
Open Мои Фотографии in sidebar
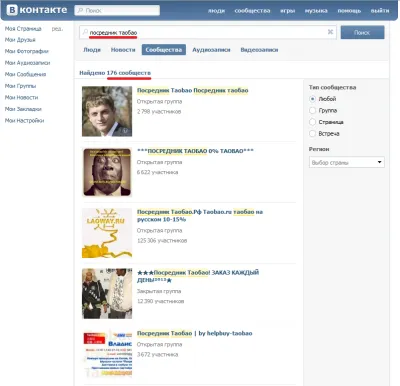27,51
